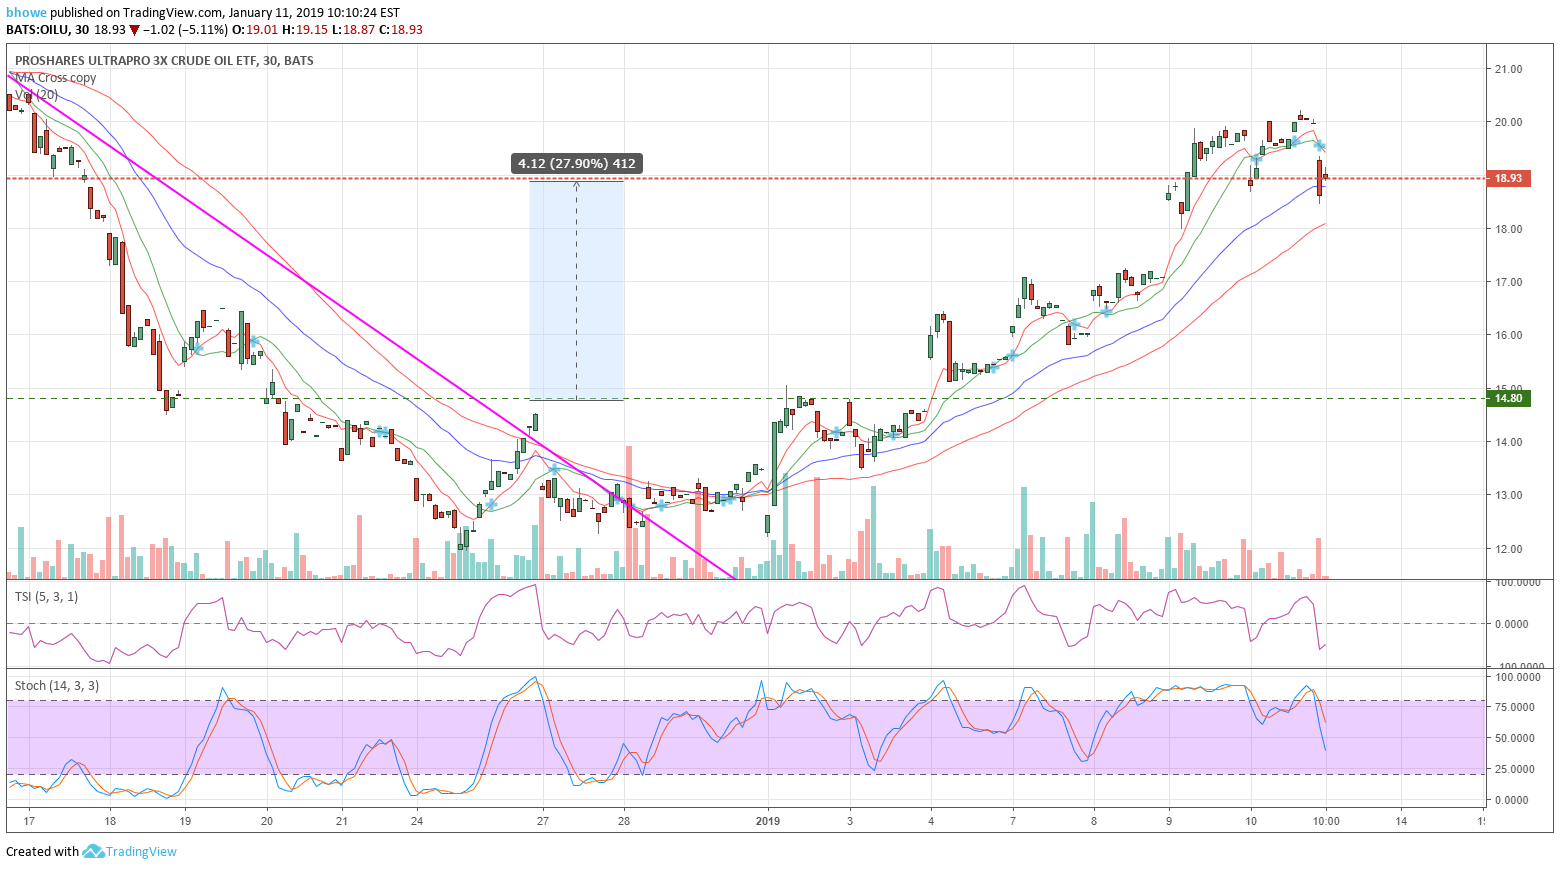
Task: Click the date label 14 on time axis
Action: tap(1401, 822)
